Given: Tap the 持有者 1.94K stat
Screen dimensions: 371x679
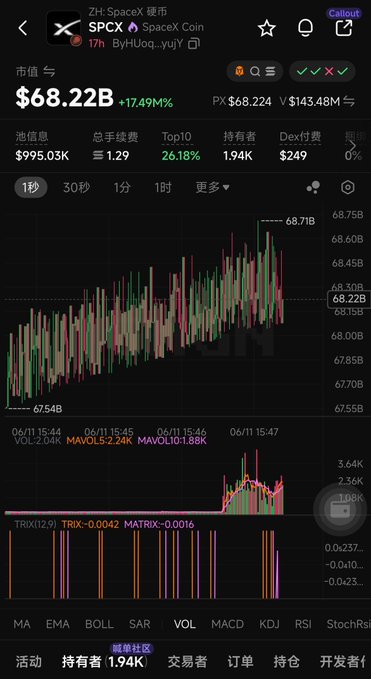Looking at the screenshot, I should tap(239, 146).
